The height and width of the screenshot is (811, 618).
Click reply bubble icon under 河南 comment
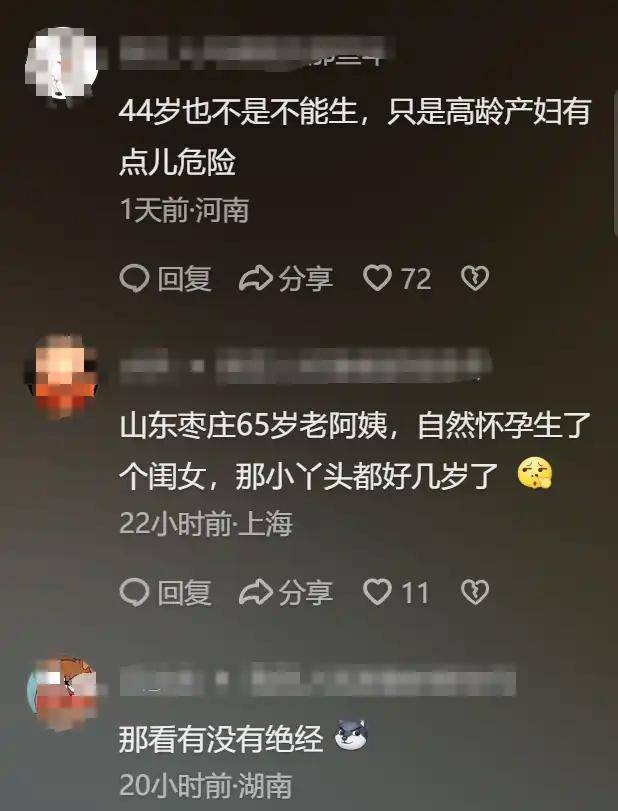click(134, 278)
